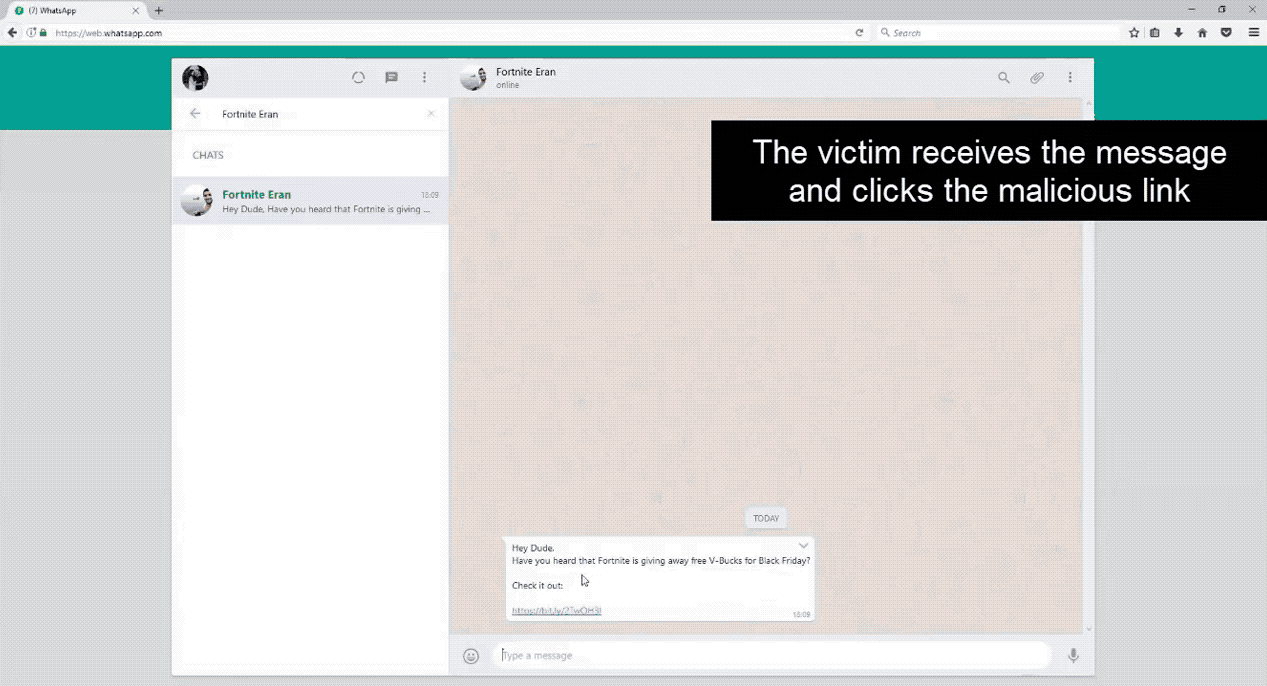
Task: Close the WhatsApp browser tab
Action: (136, 11)
